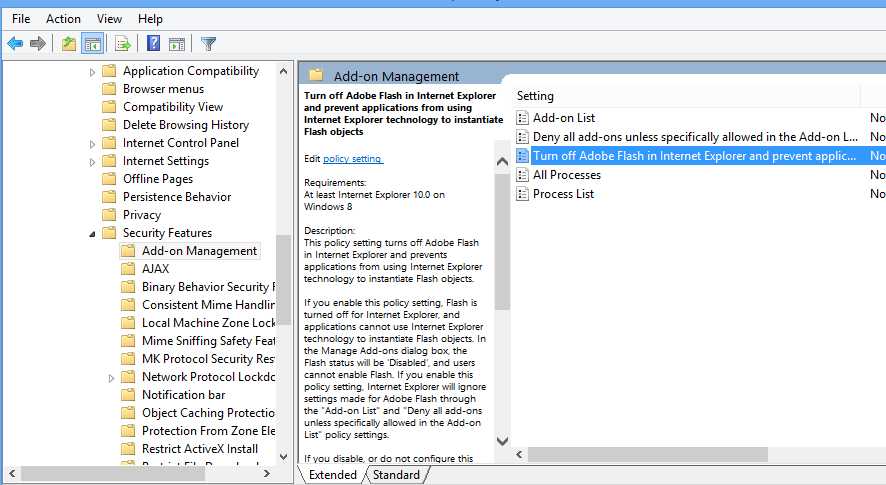Expand the Application Compatibility tree node
The height and width of the screenshot is (485, 886).
tap(92, 72)
